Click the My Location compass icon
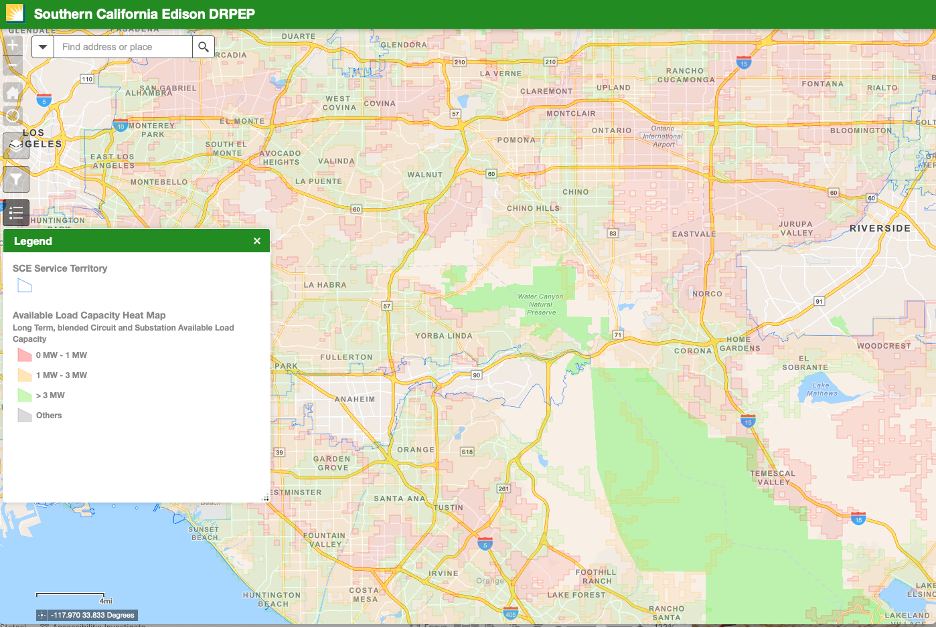The image size is (936, 628). click(13, 117)
